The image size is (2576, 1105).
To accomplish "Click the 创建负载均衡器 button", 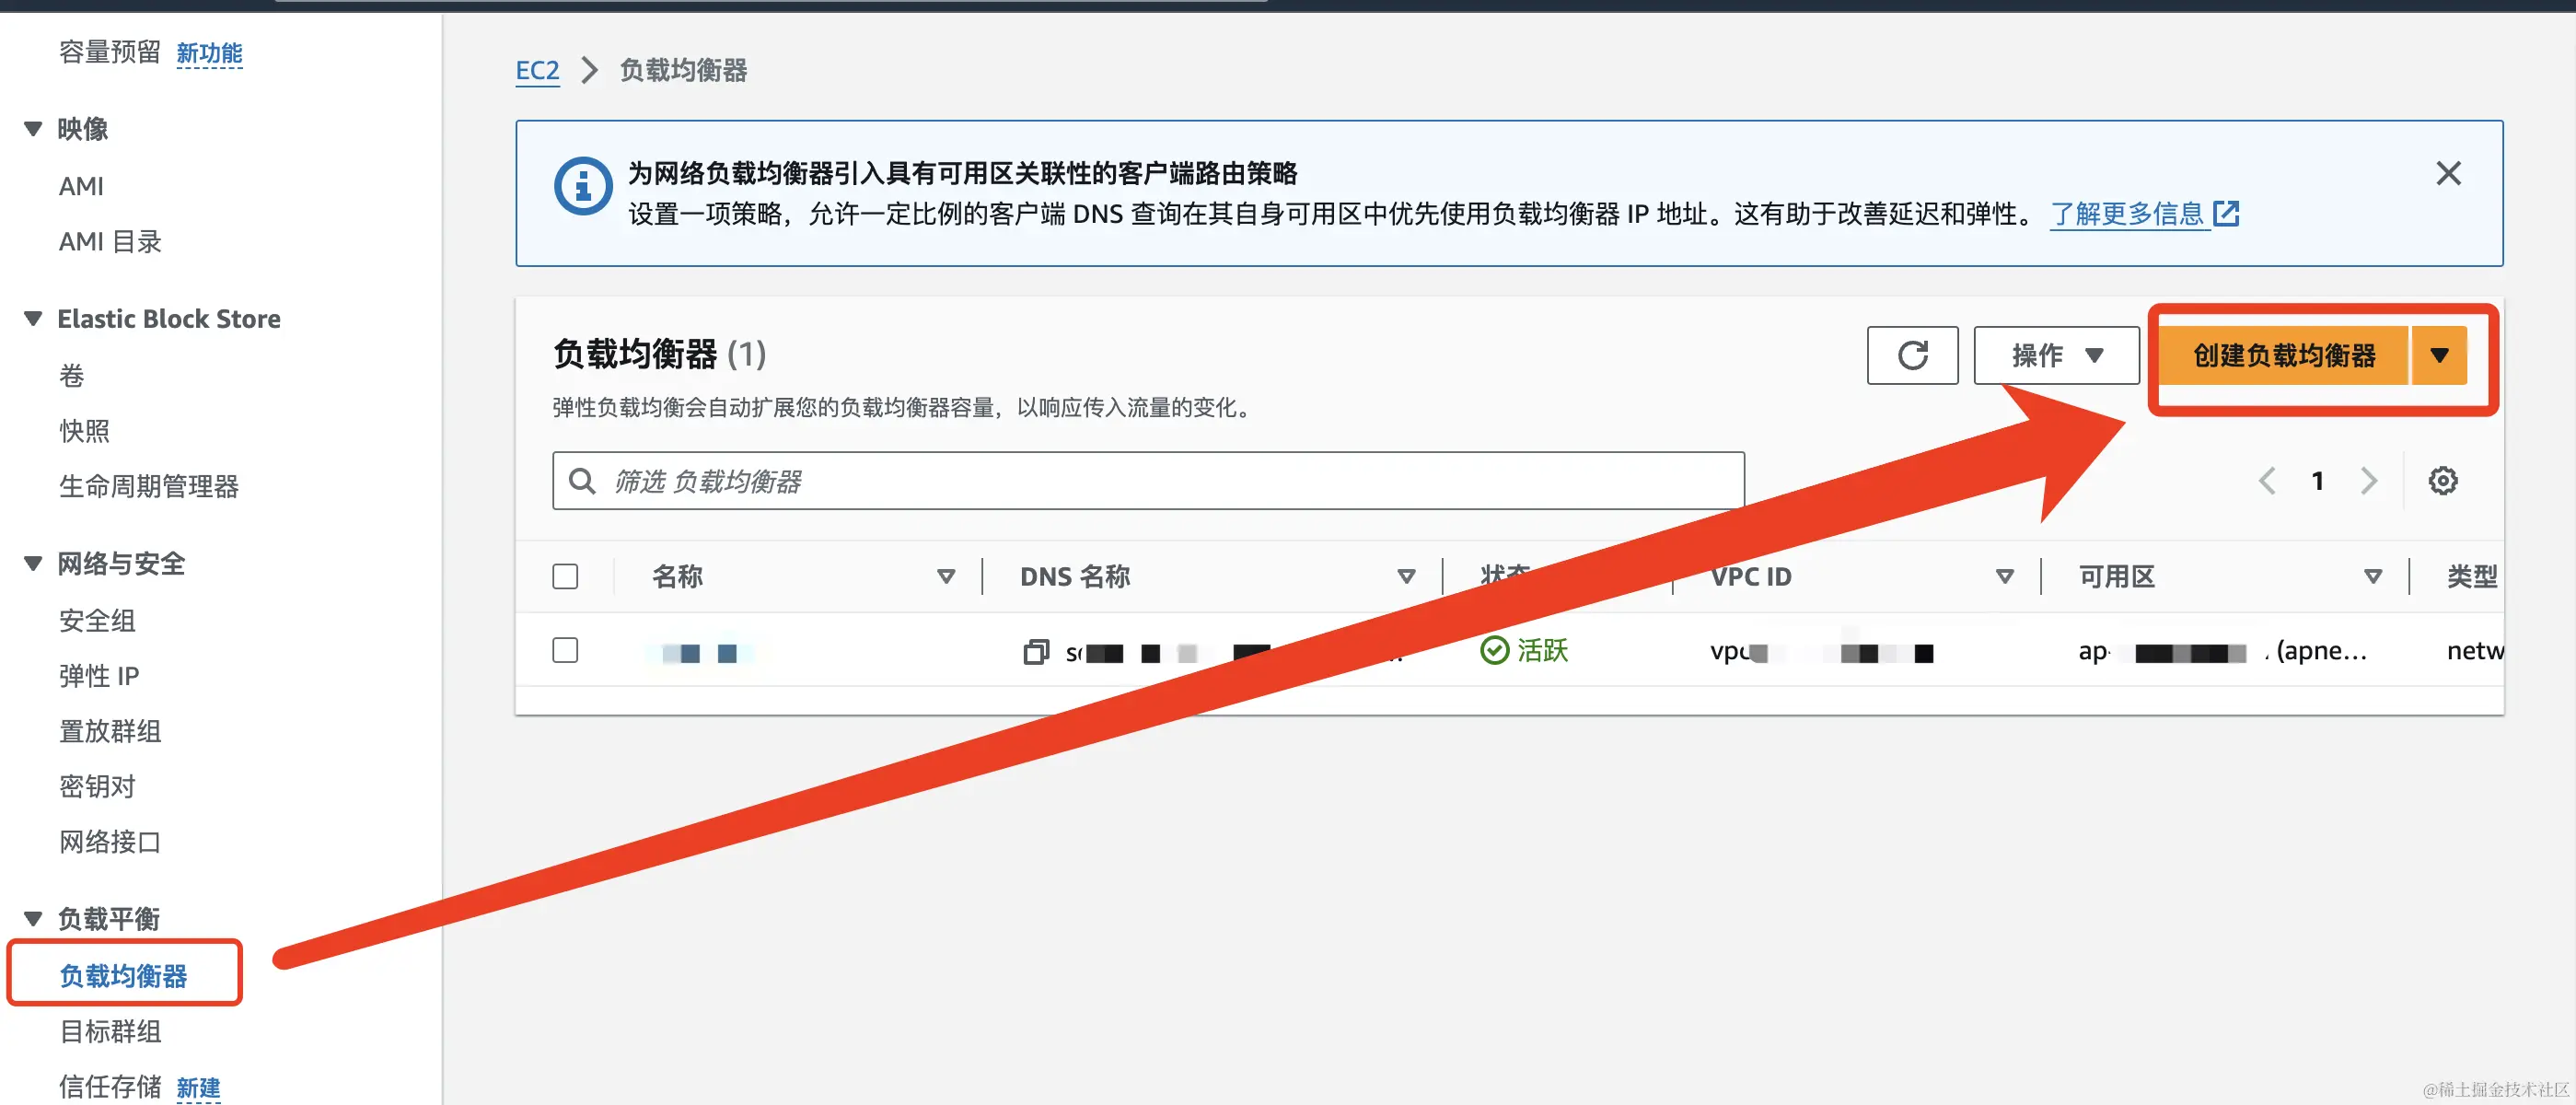I will point(2283,355).
